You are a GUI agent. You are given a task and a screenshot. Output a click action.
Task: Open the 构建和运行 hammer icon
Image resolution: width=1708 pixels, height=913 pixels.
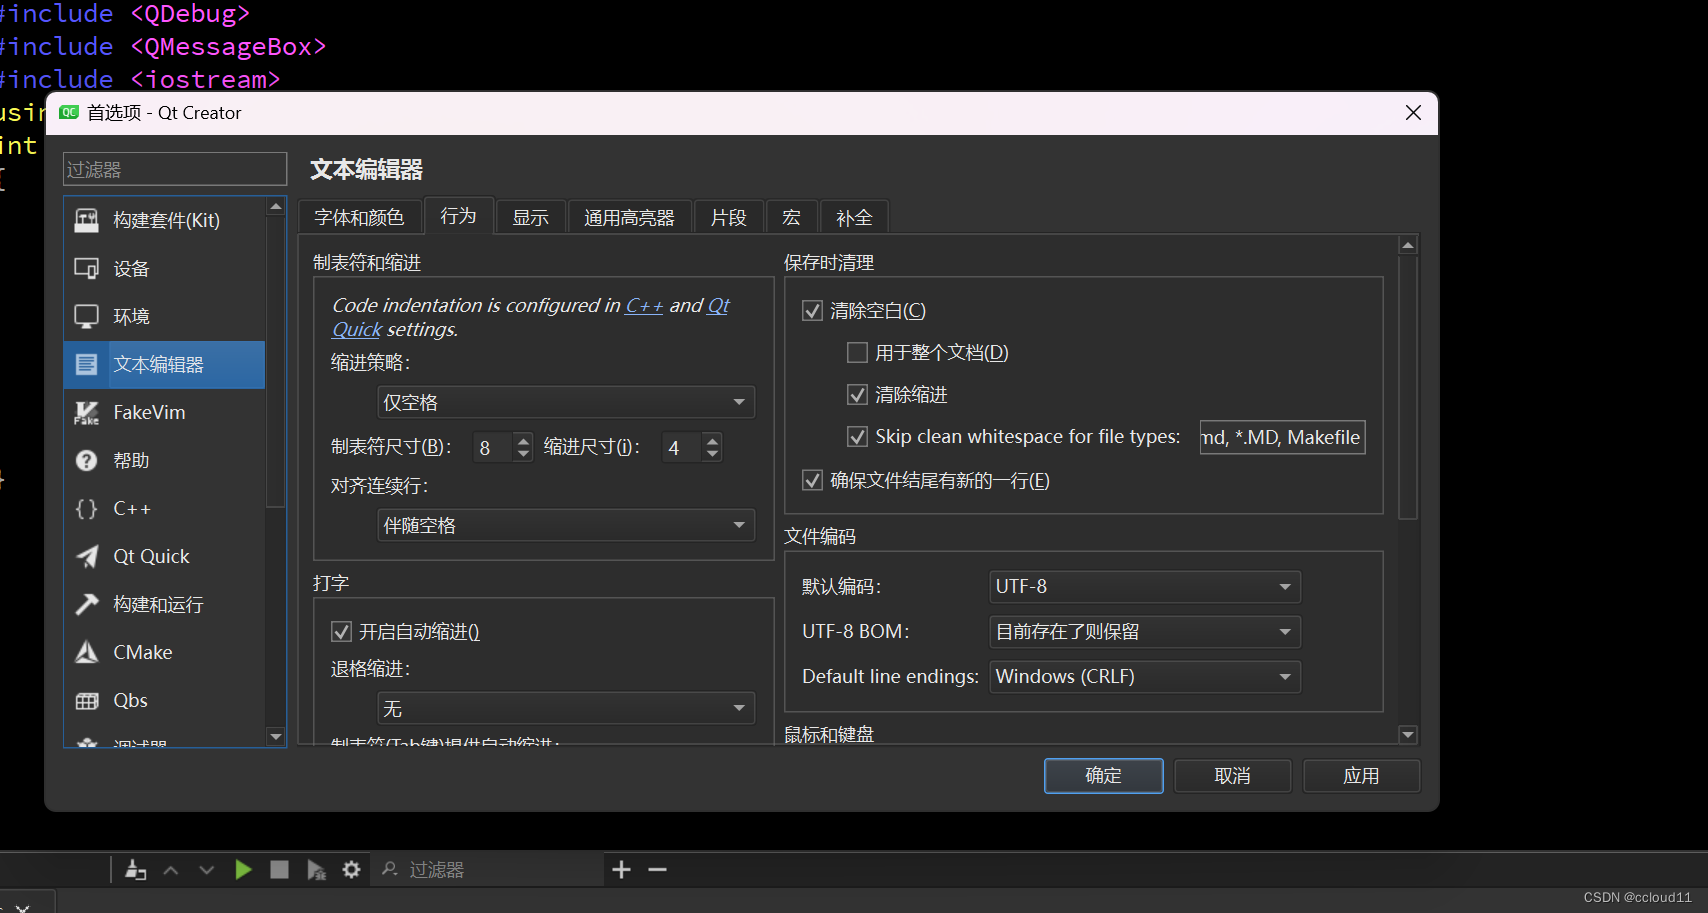(x=87, y=604)
